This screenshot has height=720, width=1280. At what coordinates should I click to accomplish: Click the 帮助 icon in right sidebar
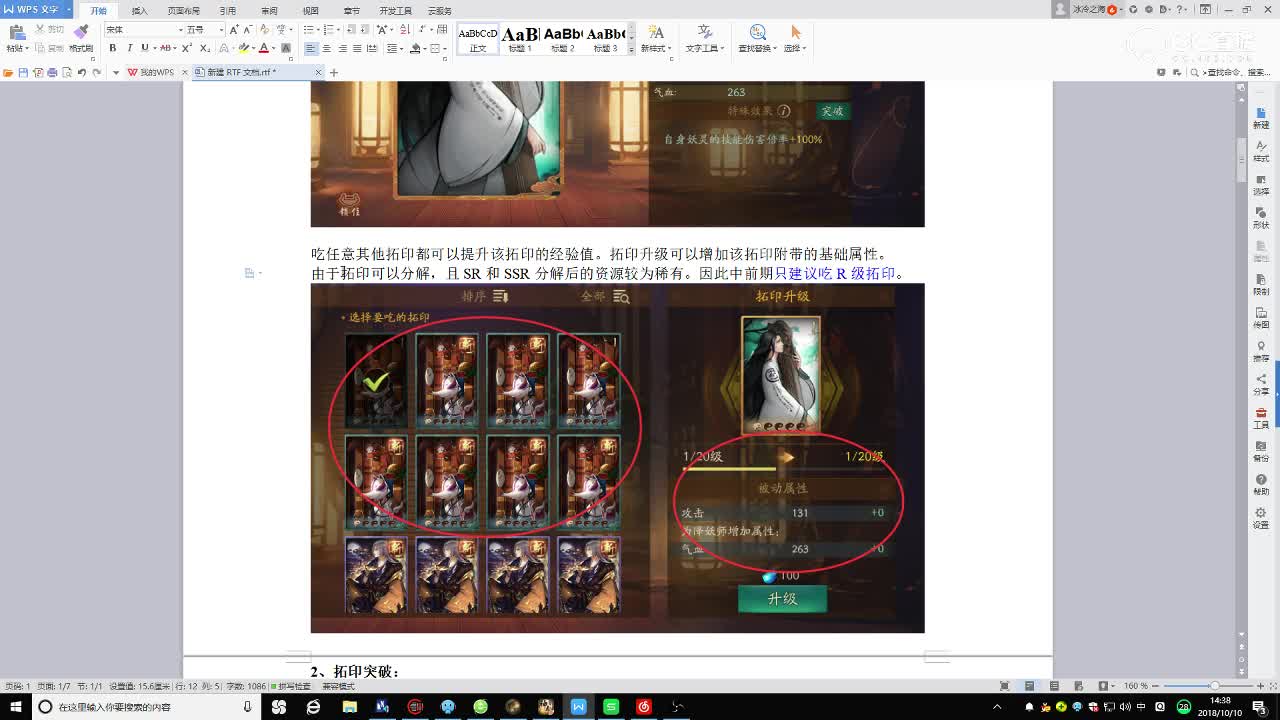[x=1261, y=484]
